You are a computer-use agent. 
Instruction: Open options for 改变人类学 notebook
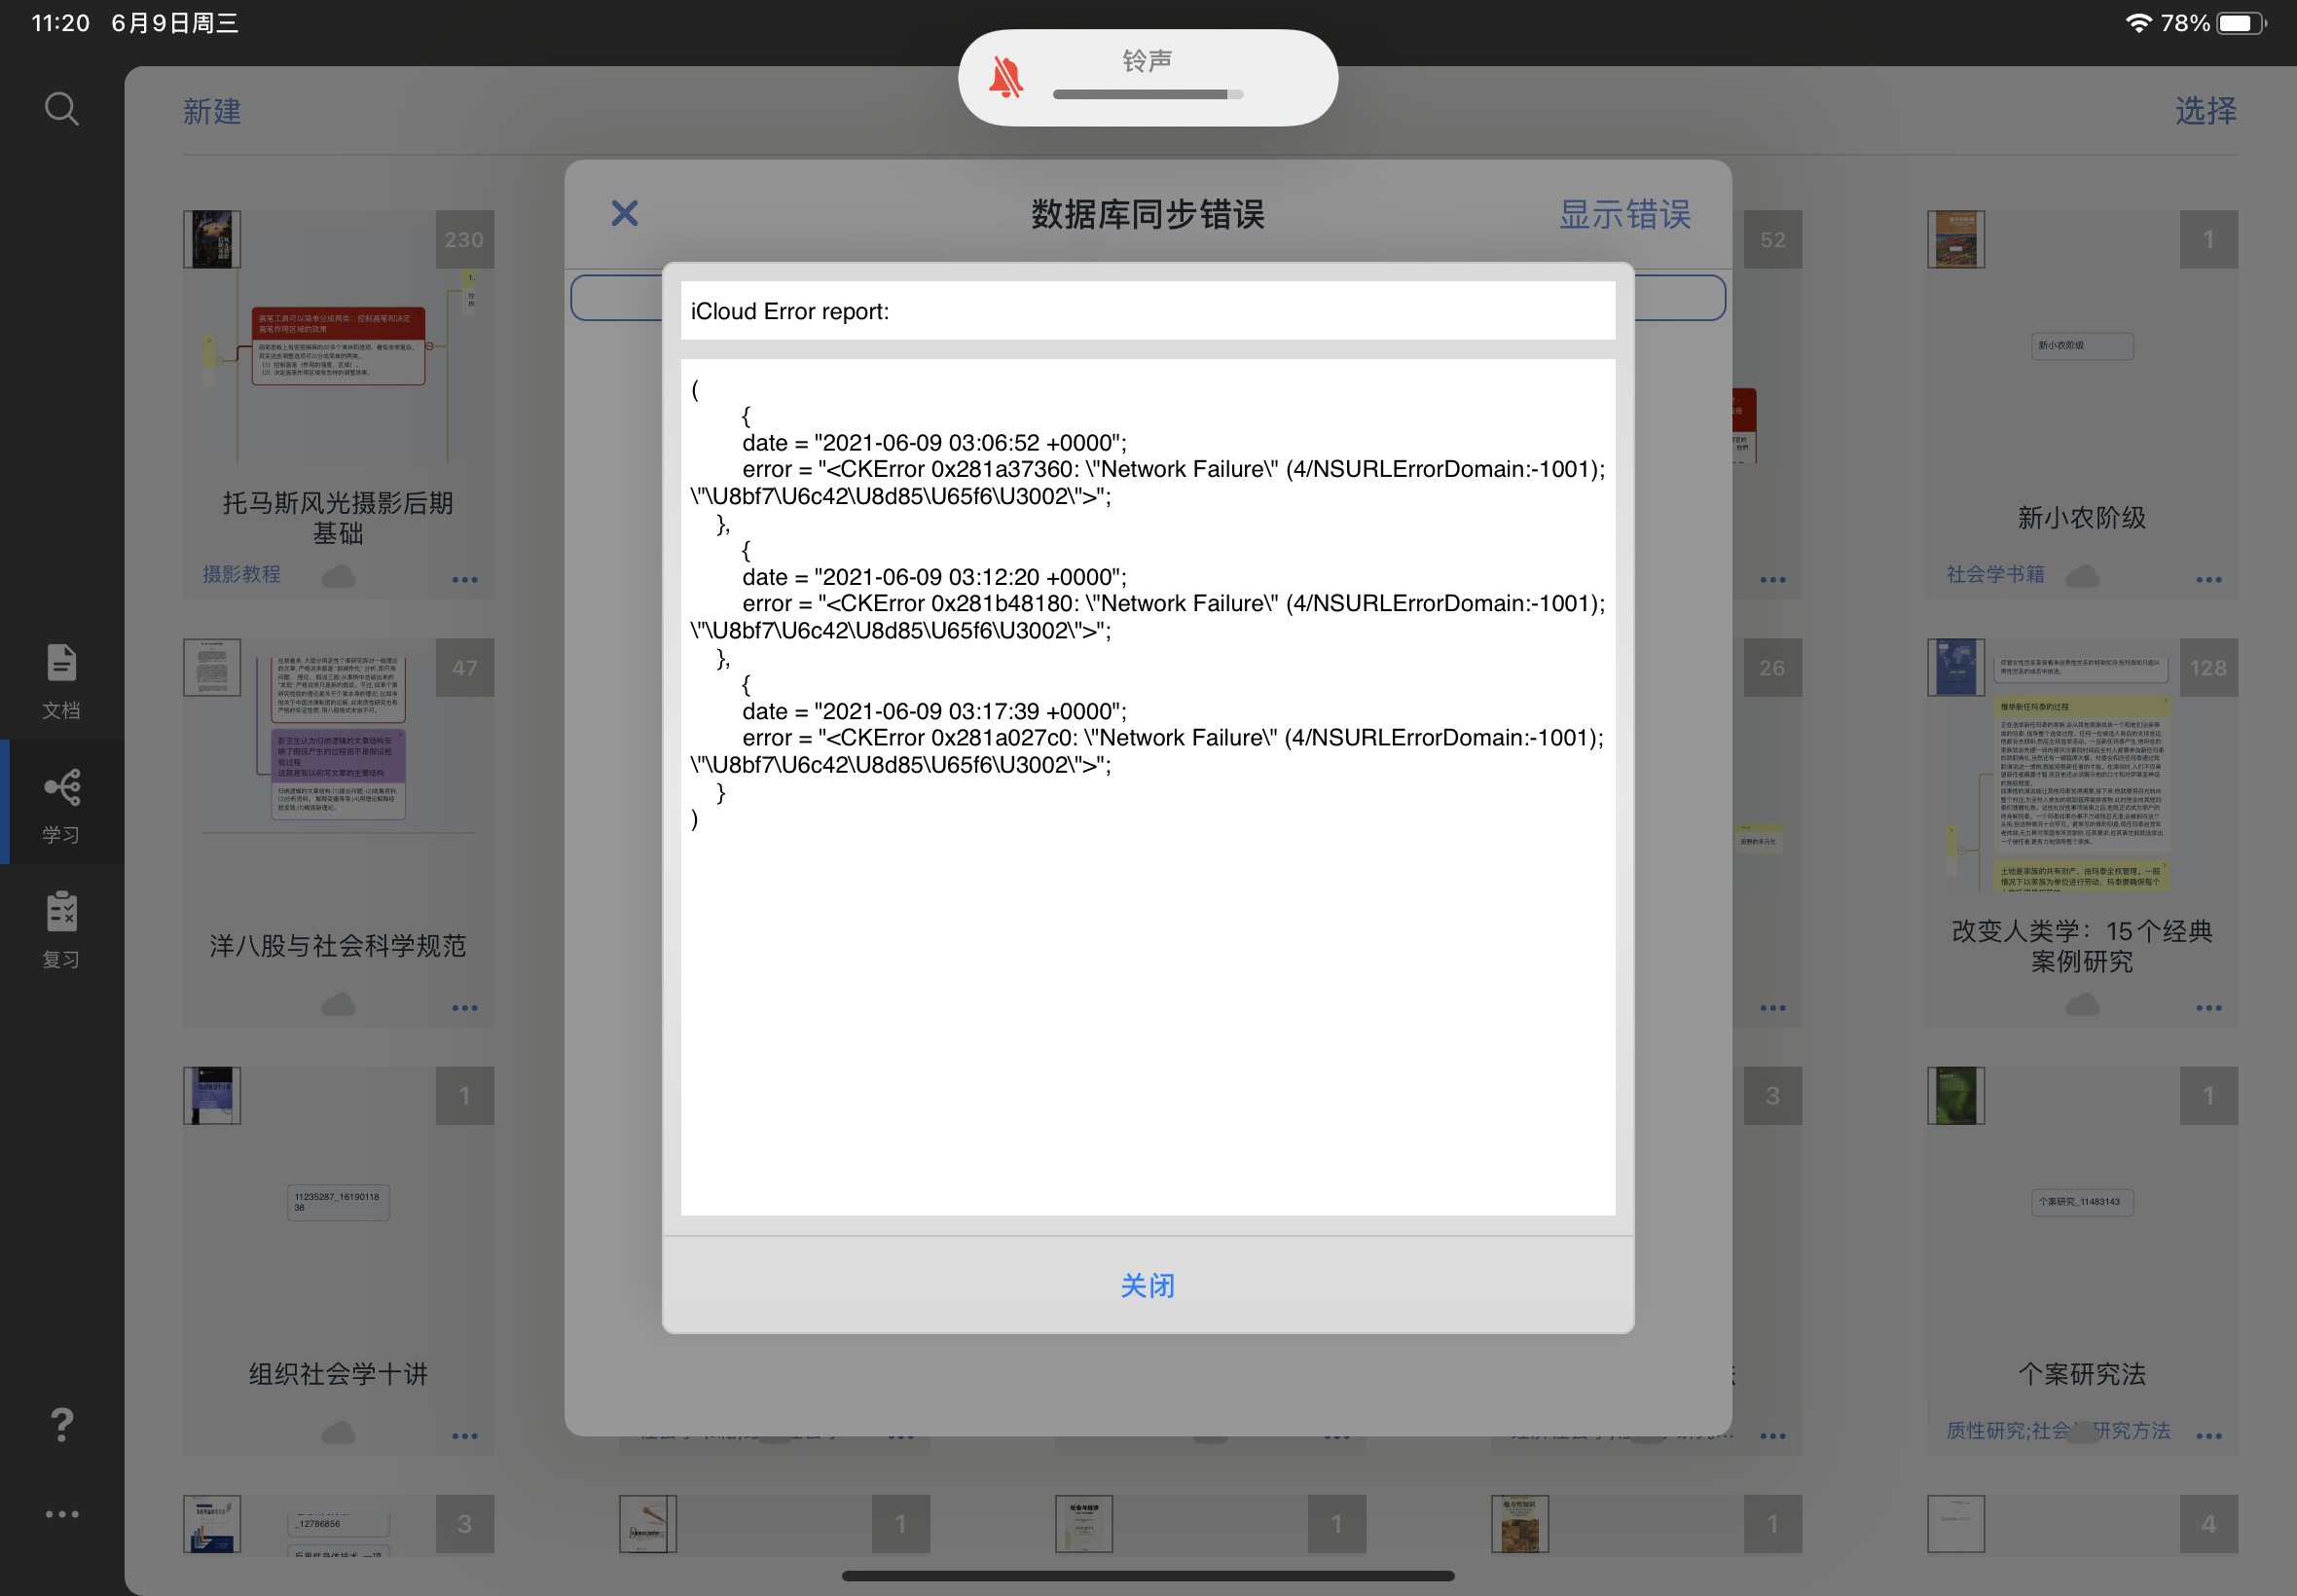2208,1008
